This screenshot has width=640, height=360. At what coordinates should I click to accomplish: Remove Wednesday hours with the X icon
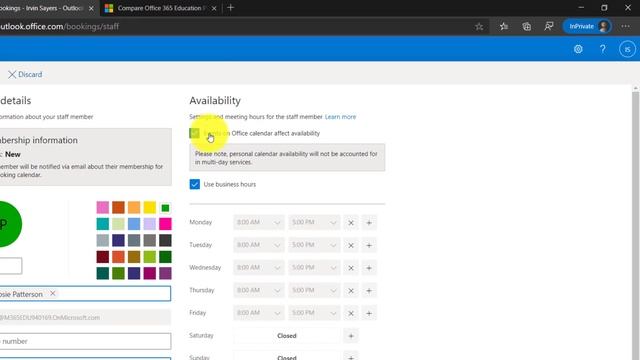click(x=351, y=268)
